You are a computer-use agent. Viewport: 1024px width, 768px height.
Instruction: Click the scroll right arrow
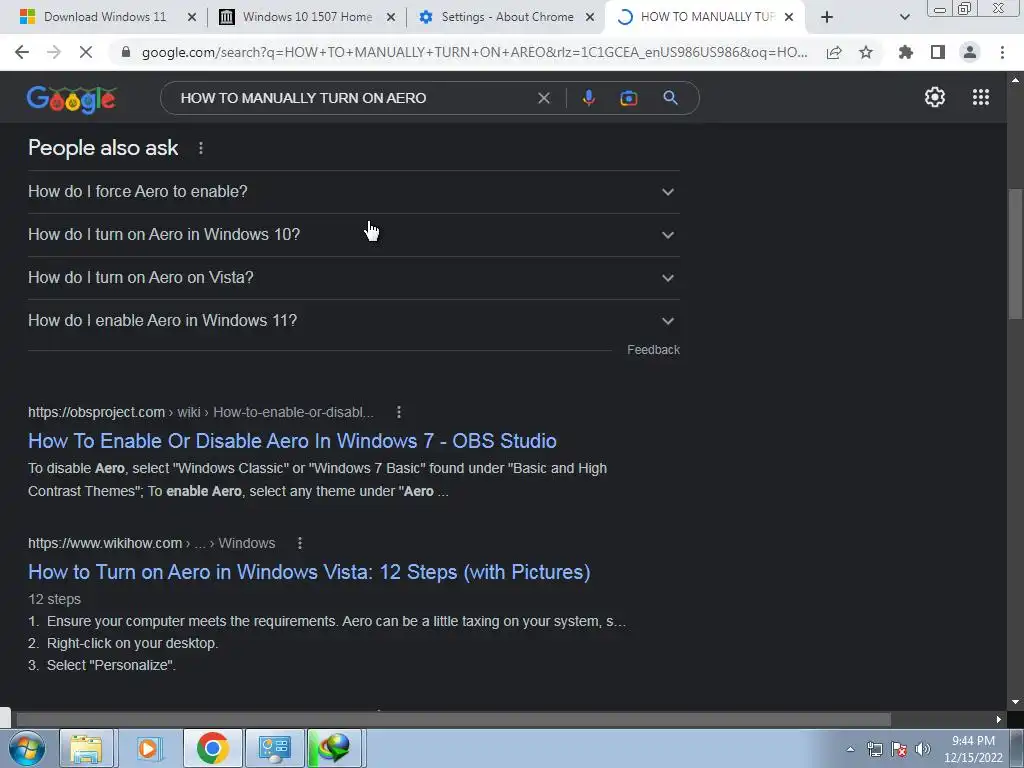click(998, 719)
